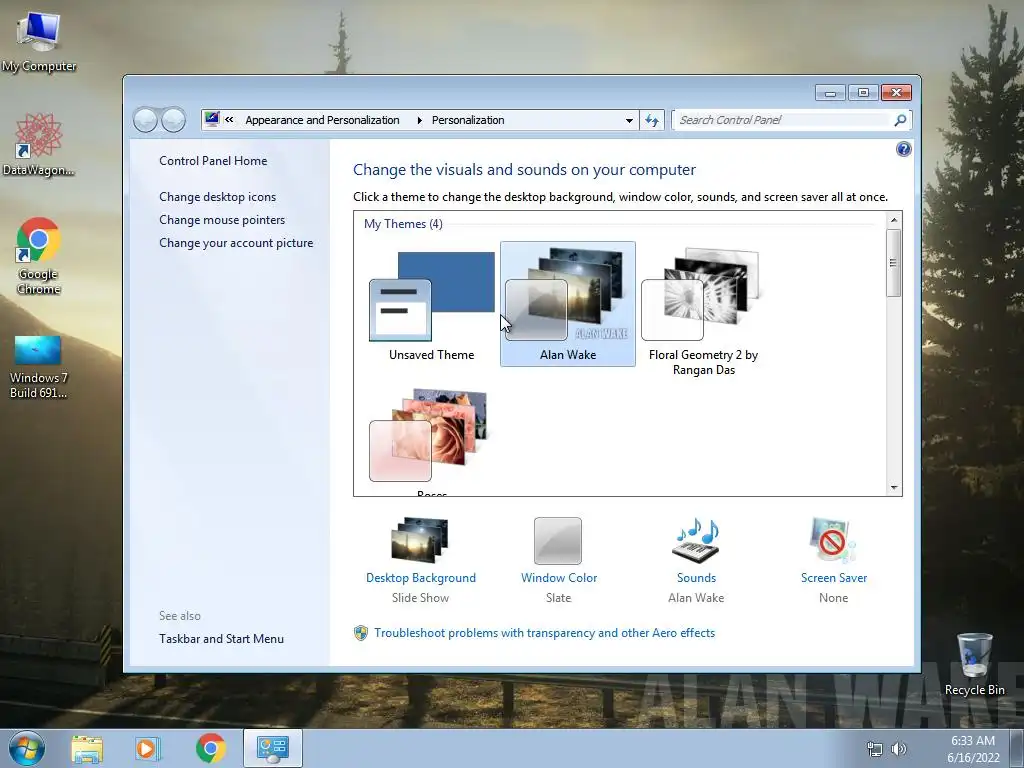This screenshot has height=768, width=1024.
Task: Open the Sounds keyboard icon
Action: (696, 540)
